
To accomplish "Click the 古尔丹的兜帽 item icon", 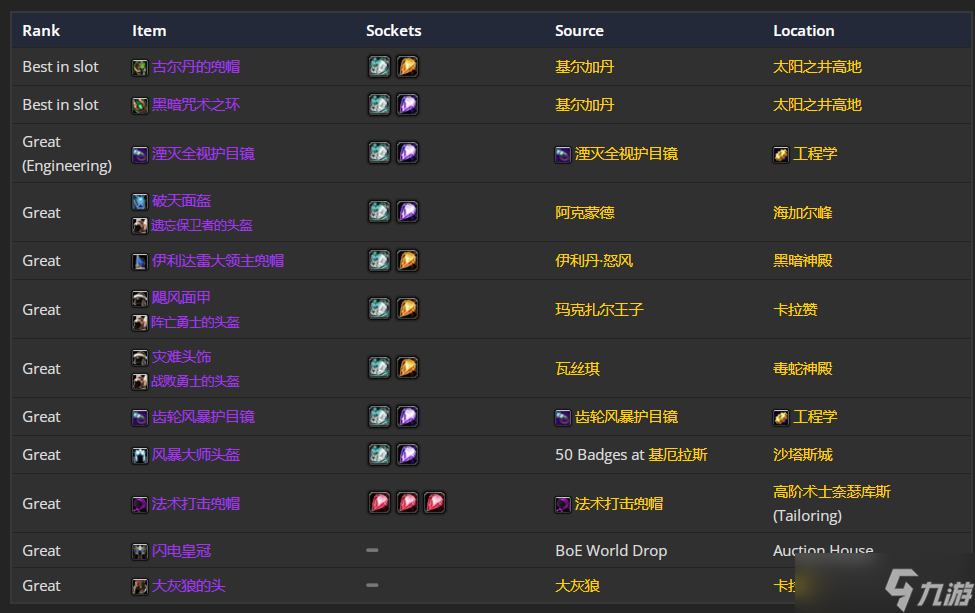I will click(x=140, y=67).
